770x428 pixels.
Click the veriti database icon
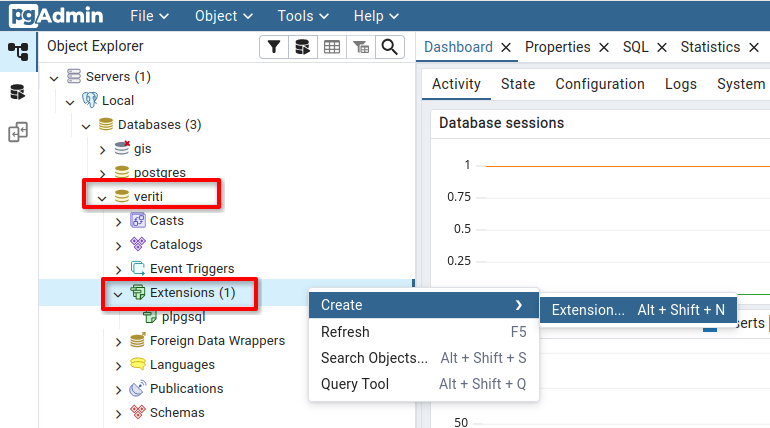(122, 196)
